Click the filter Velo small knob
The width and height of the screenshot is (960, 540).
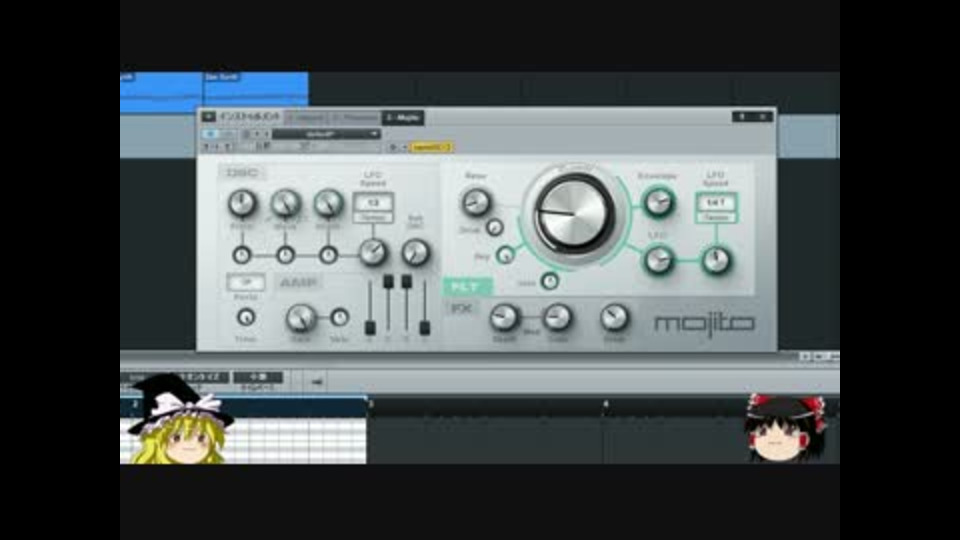click(x=550, y=281)
